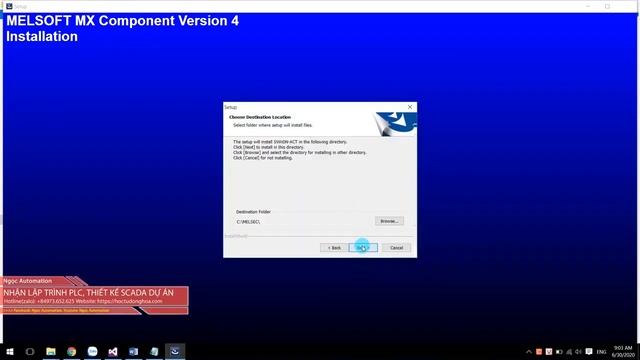
Task: Click the Setup window title bar icon
Action: [x=9, y=6]
